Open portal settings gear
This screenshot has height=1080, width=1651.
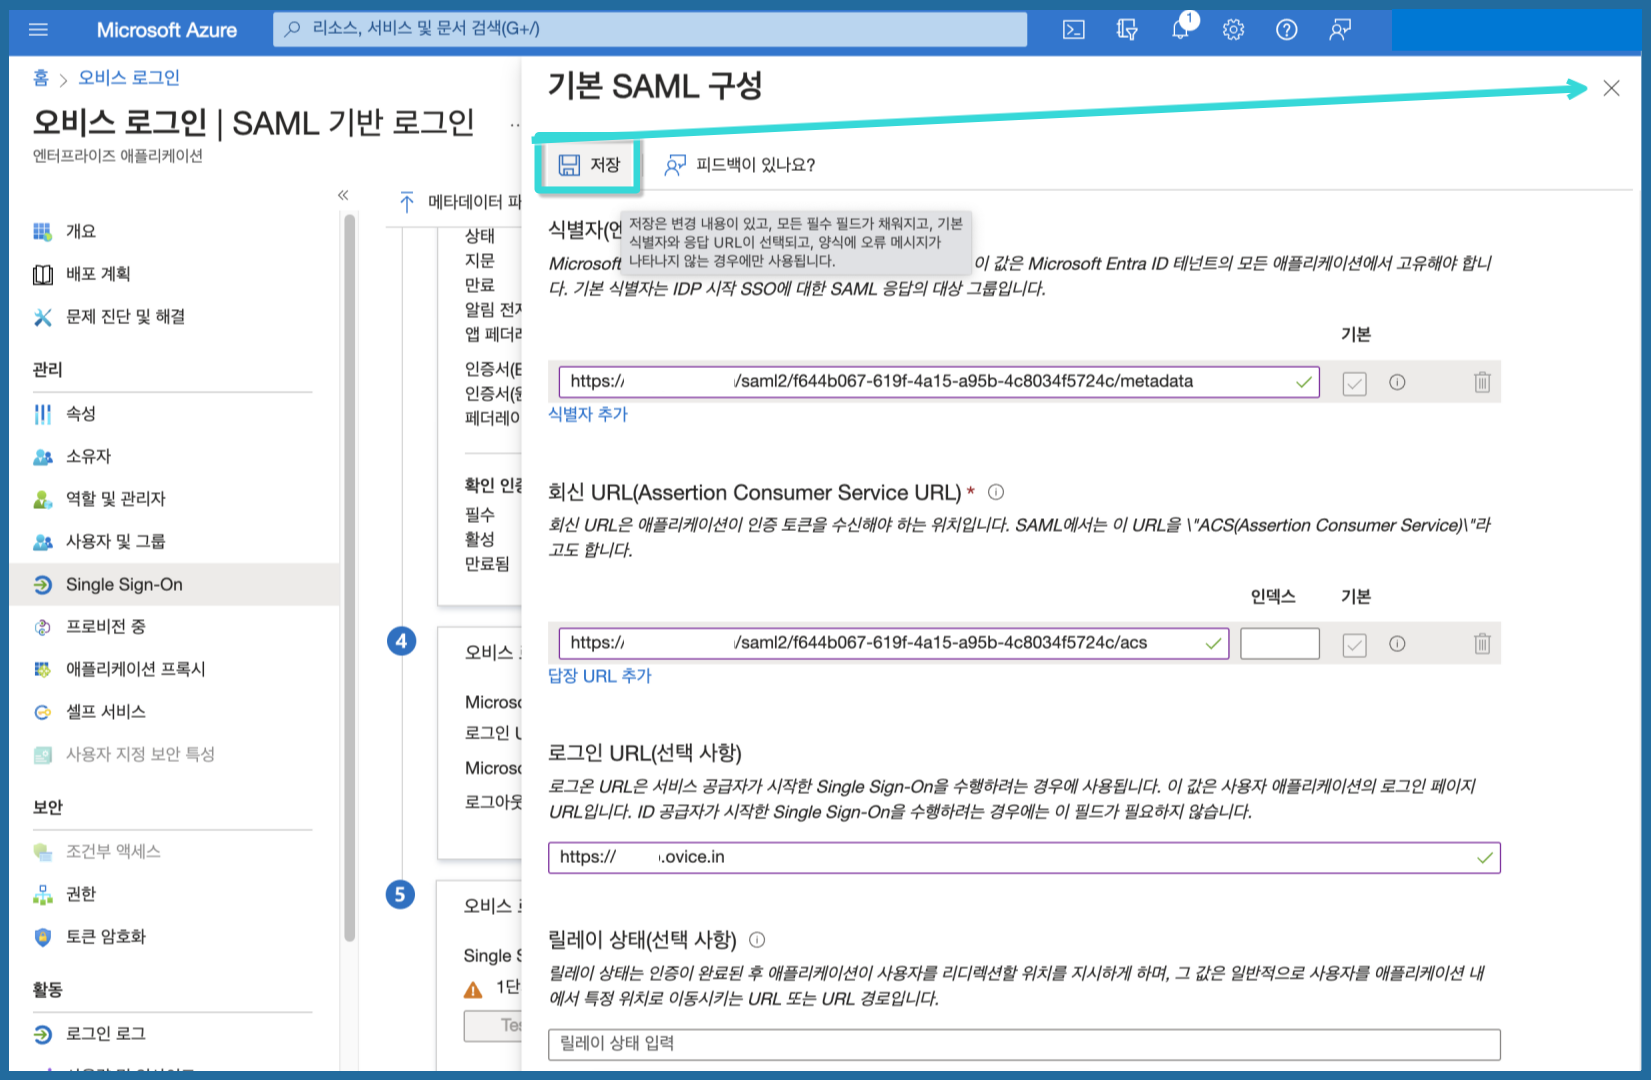click(1233, 30)
